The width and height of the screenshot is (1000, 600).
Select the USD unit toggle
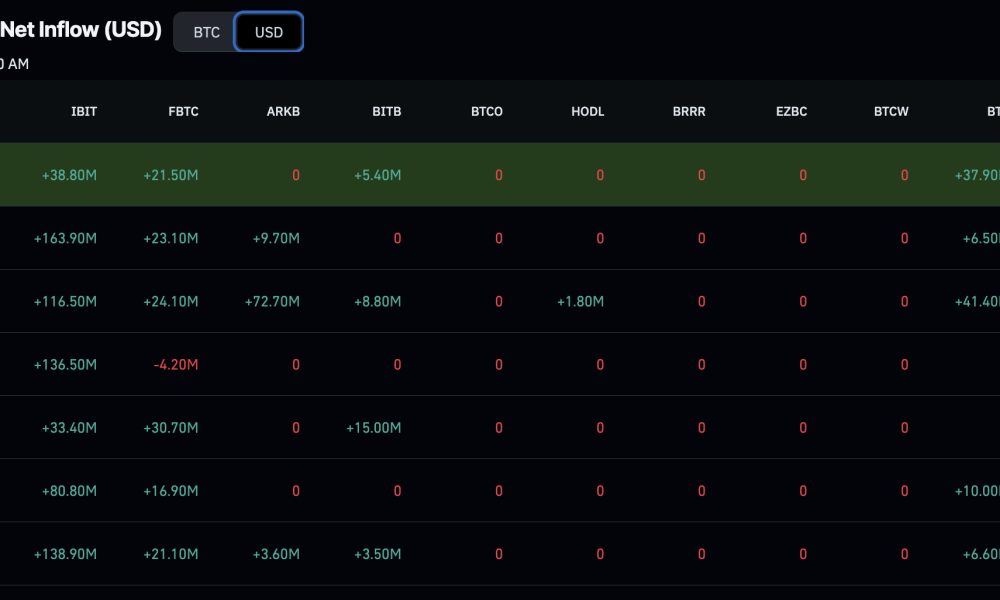[268, 32]
